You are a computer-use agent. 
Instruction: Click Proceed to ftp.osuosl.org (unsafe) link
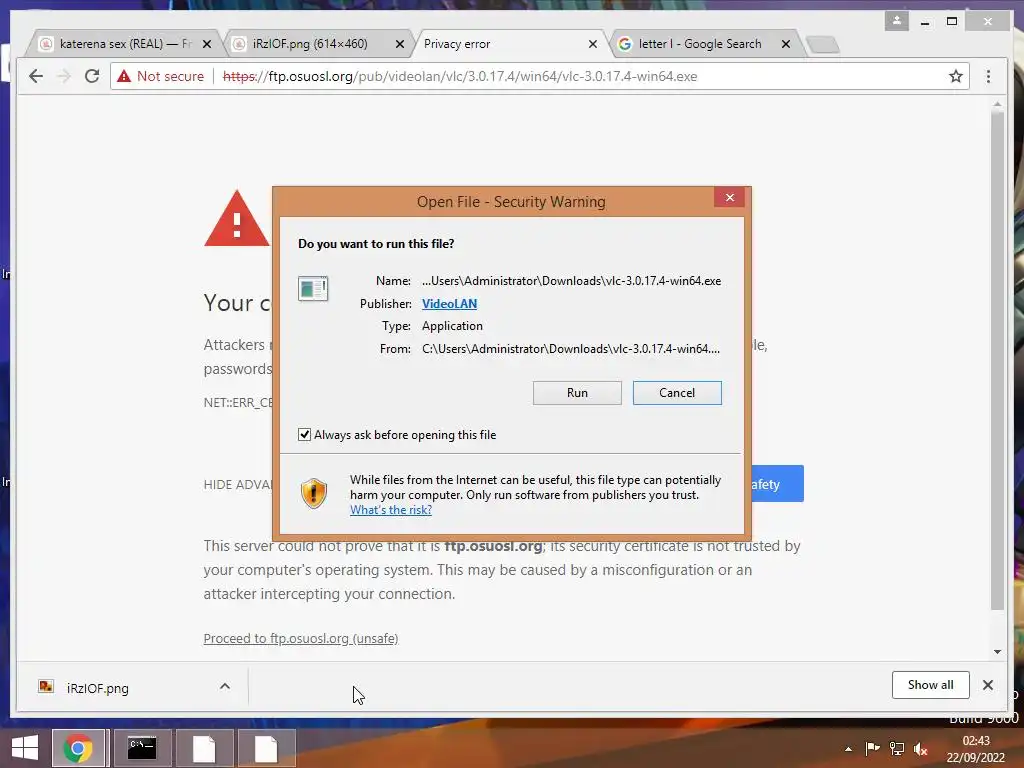tap(300, 639)
